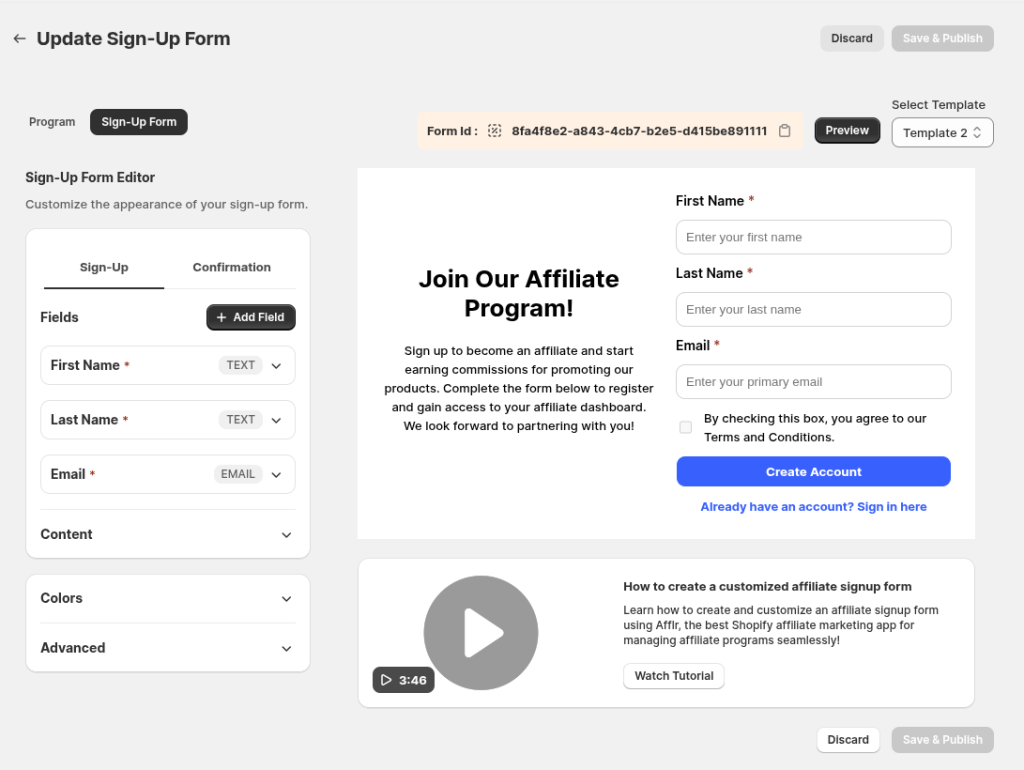Switch to the Program toggle option

click(x=52, y=121)
